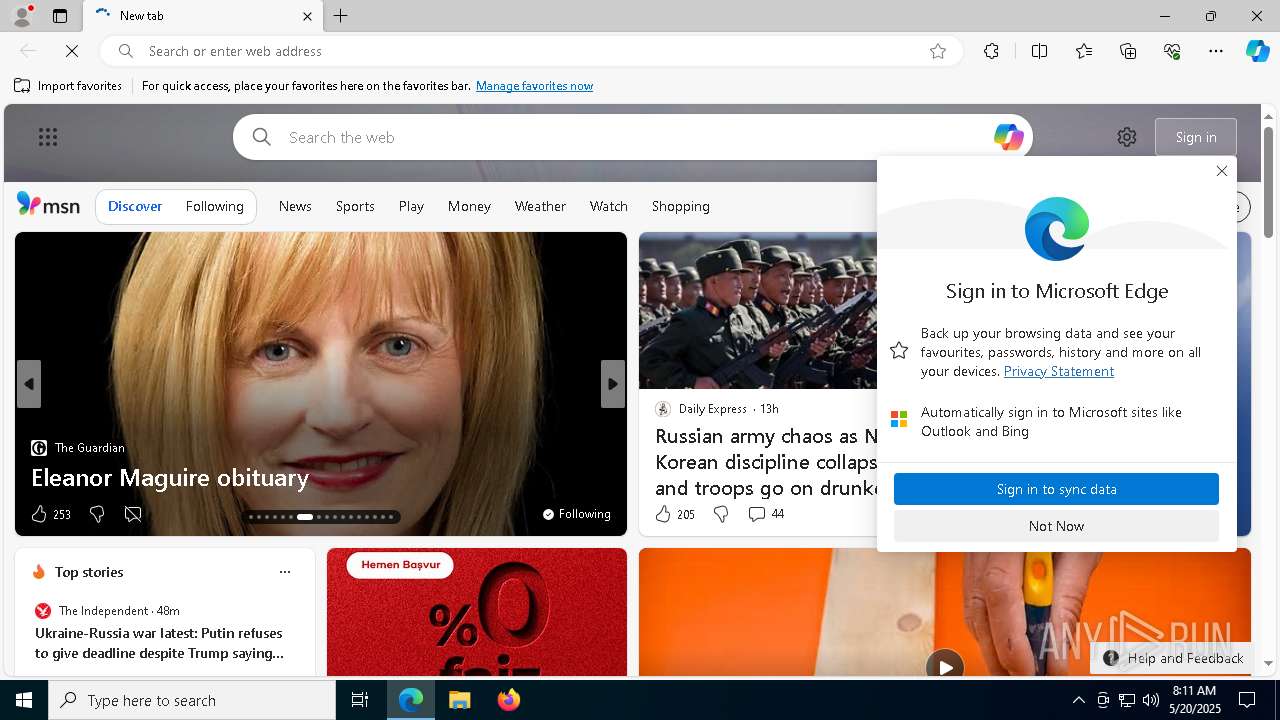Open the app launcher grid icon
The width and height of the screenshot is (1280, 720).
(x=48, y=137)
